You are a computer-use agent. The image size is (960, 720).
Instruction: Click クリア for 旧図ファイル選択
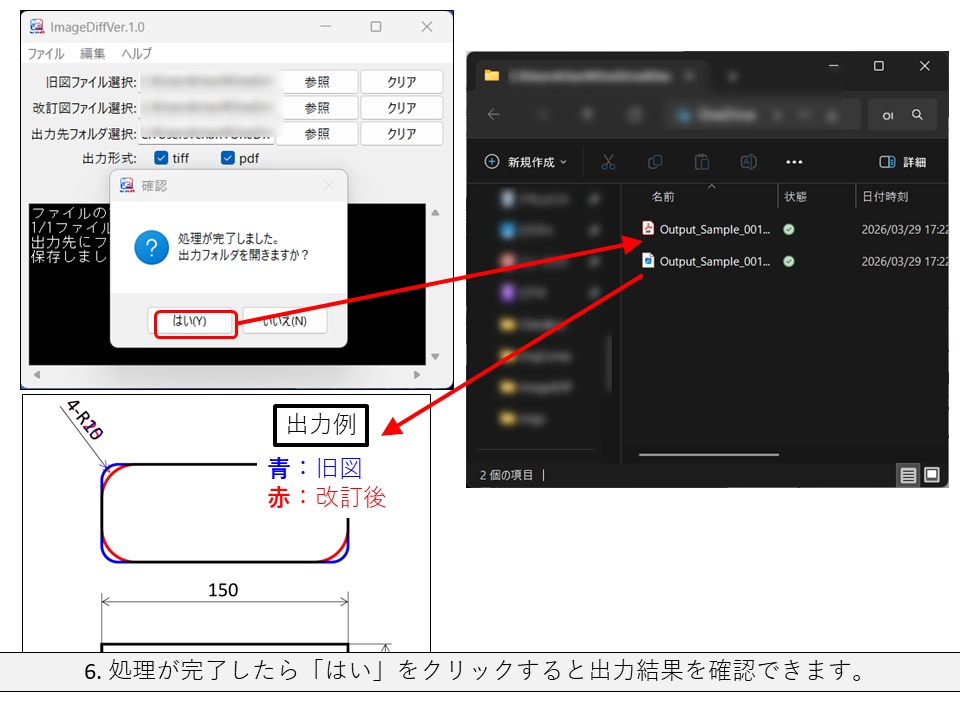click(x=402, y=82)
